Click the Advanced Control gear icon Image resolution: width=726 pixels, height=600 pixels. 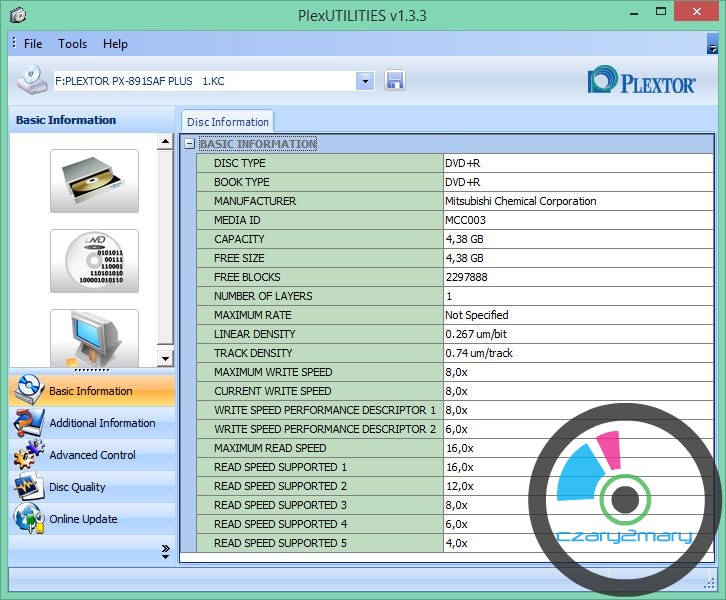(28, 455)
